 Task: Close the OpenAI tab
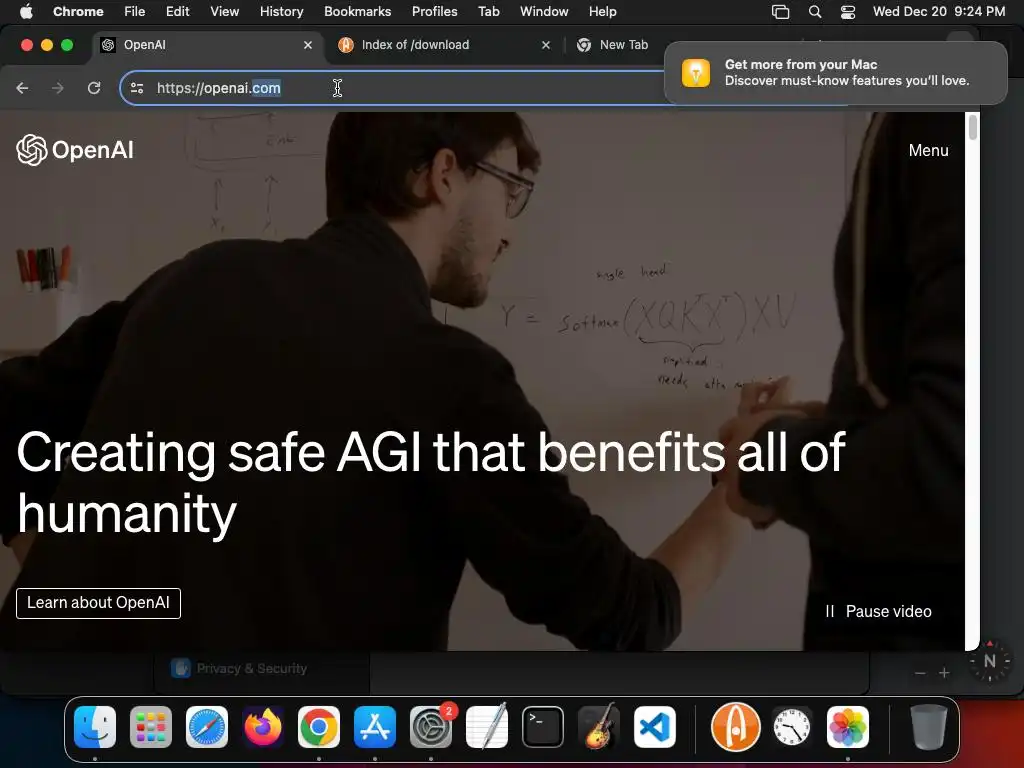click(308, 45)
